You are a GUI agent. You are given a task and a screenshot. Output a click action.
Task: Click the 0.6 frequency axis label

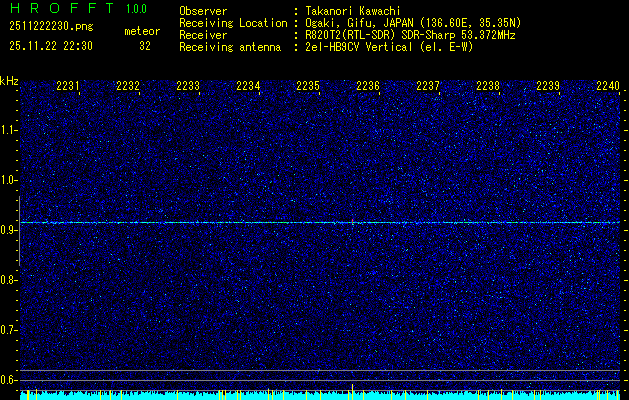coord(8,380)
